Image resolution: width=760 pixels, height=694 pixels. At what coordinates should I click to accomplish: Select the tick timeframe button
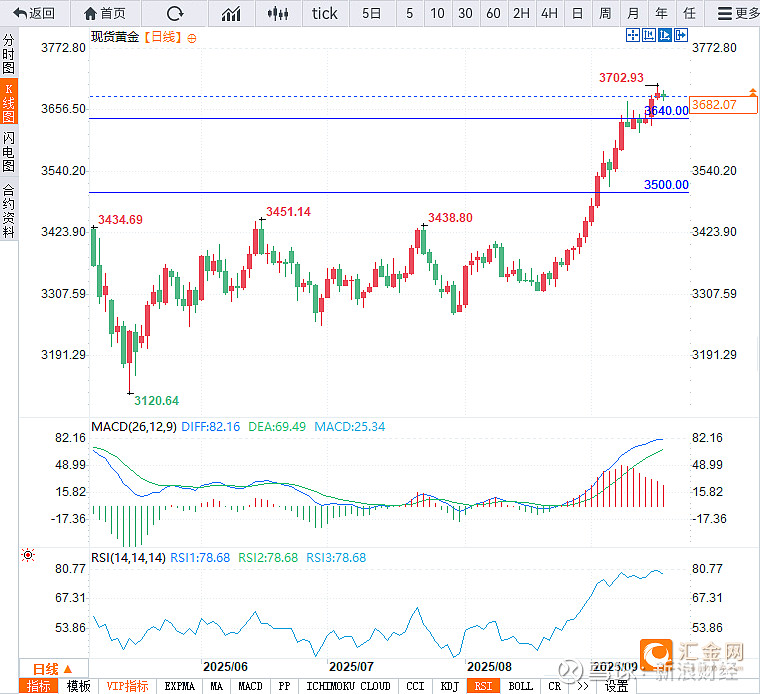click(325, 13)
